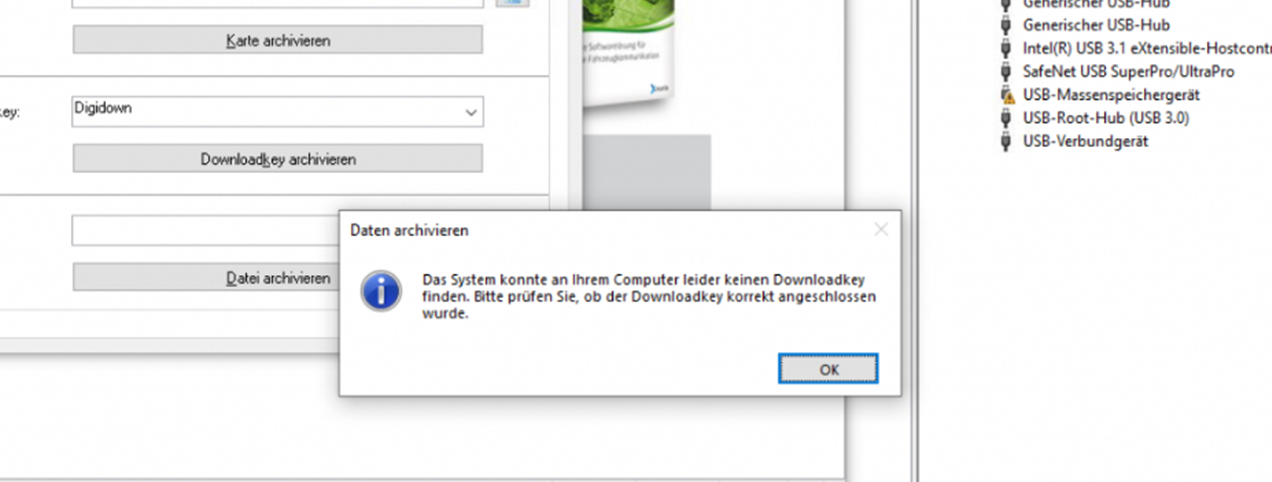This screenshot has width=1272, height=482.
Task: Select the USB-Verbundgerät device name
Action: 1085,141
